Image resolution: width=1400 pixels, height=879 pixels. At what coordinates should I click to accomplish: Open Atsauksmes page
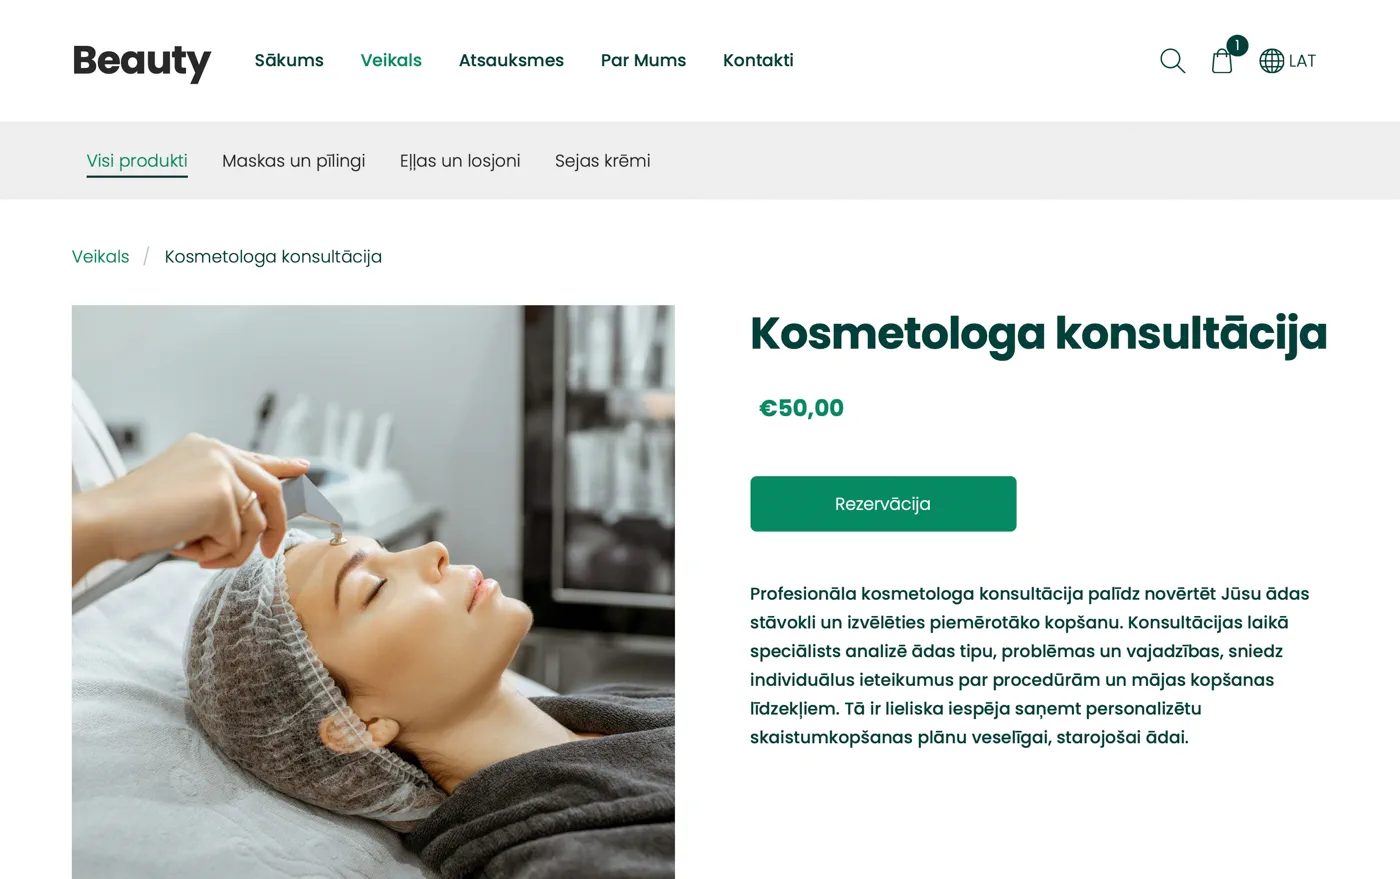pos(511,60)
